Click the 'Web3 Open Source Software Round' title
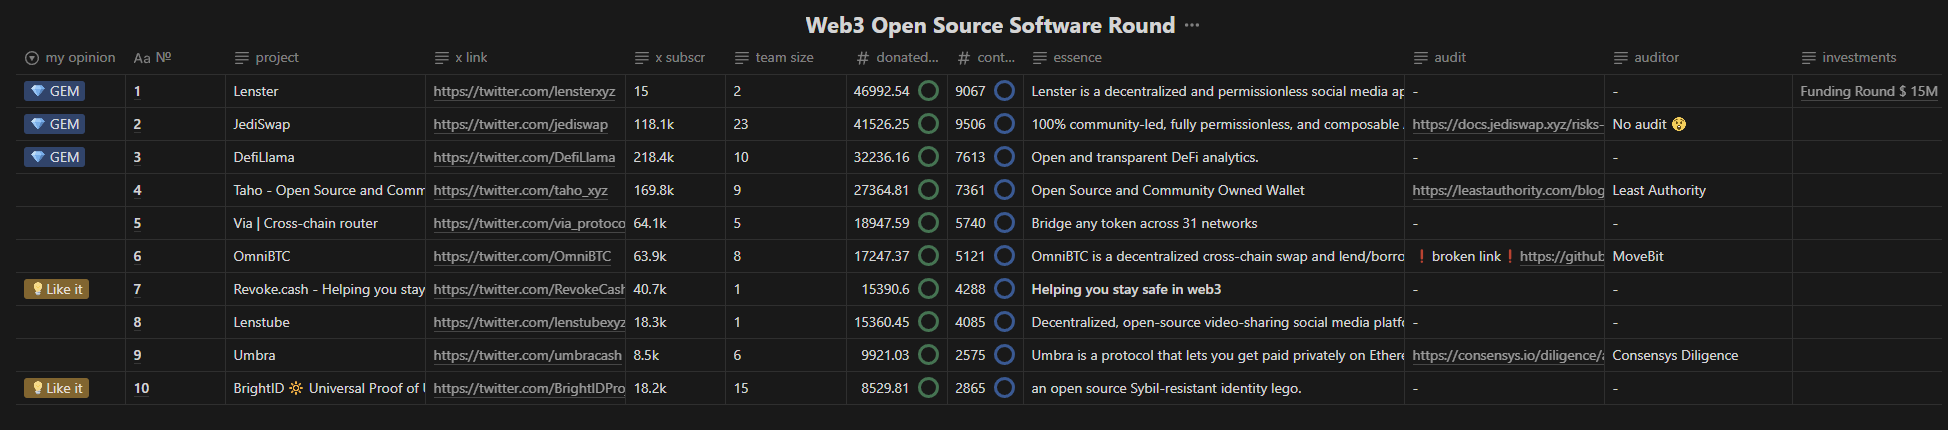This screenshot has width=1948, height=430. (990, 25)
